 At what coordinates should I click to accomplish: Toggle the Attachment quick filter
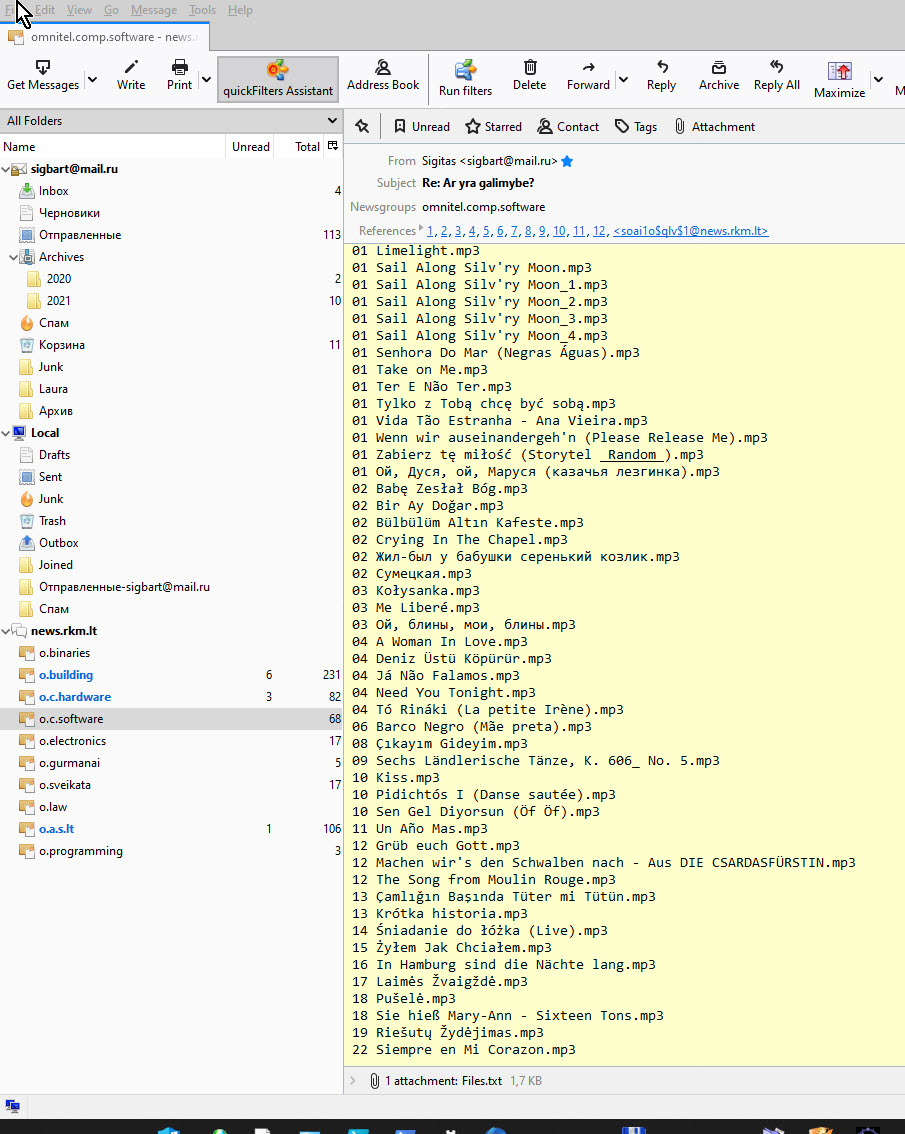tap(713, 127)
